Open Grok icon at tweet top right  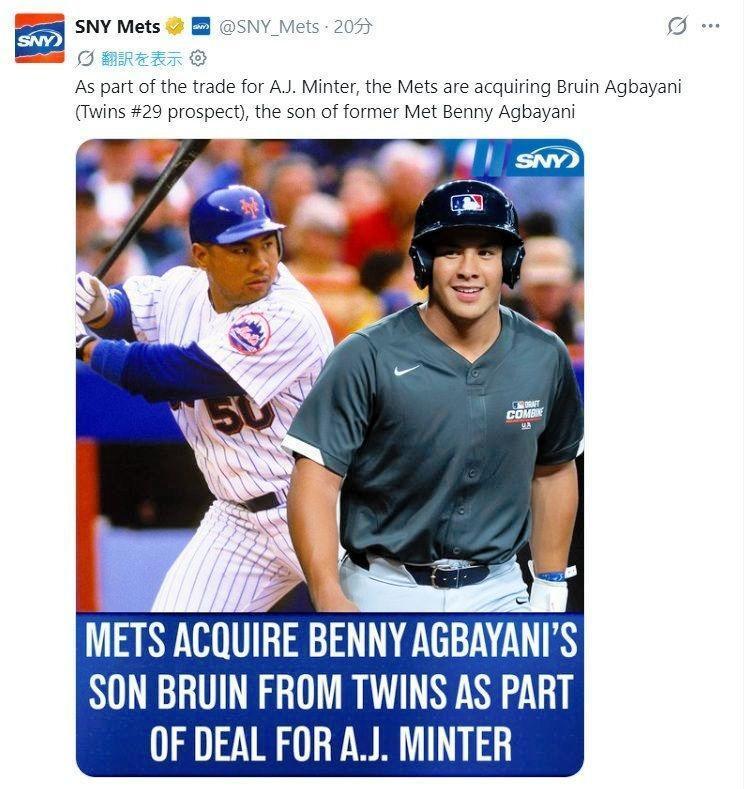tap(677, 26)
